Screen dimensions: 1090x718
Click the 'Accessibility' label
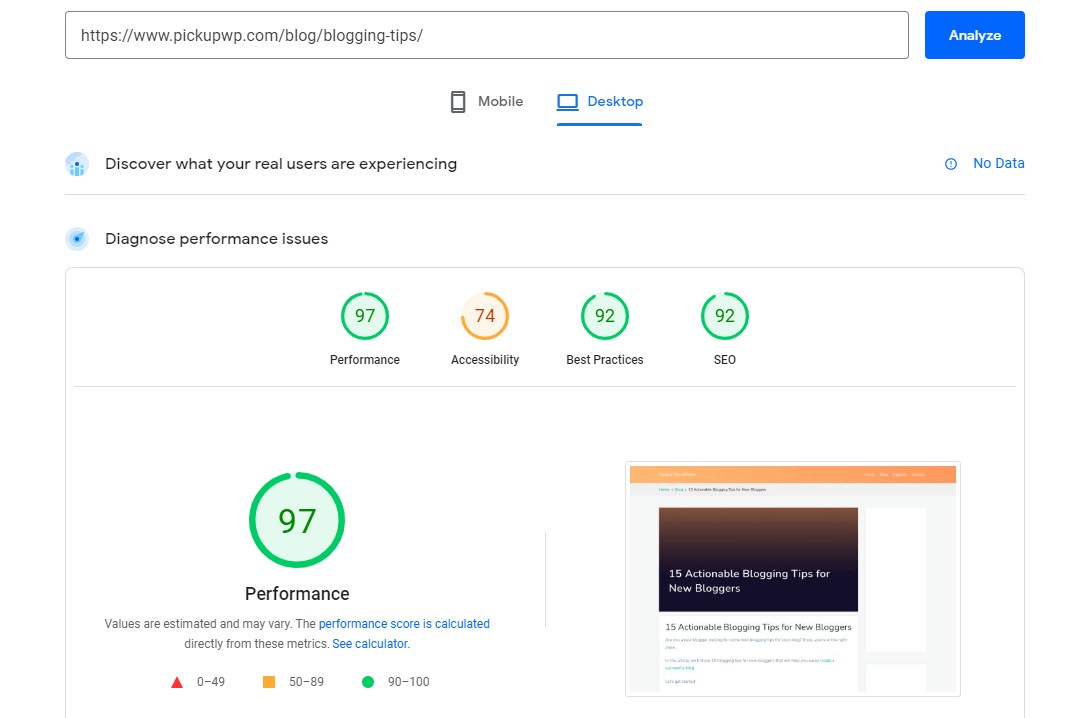tap(485, 359)
